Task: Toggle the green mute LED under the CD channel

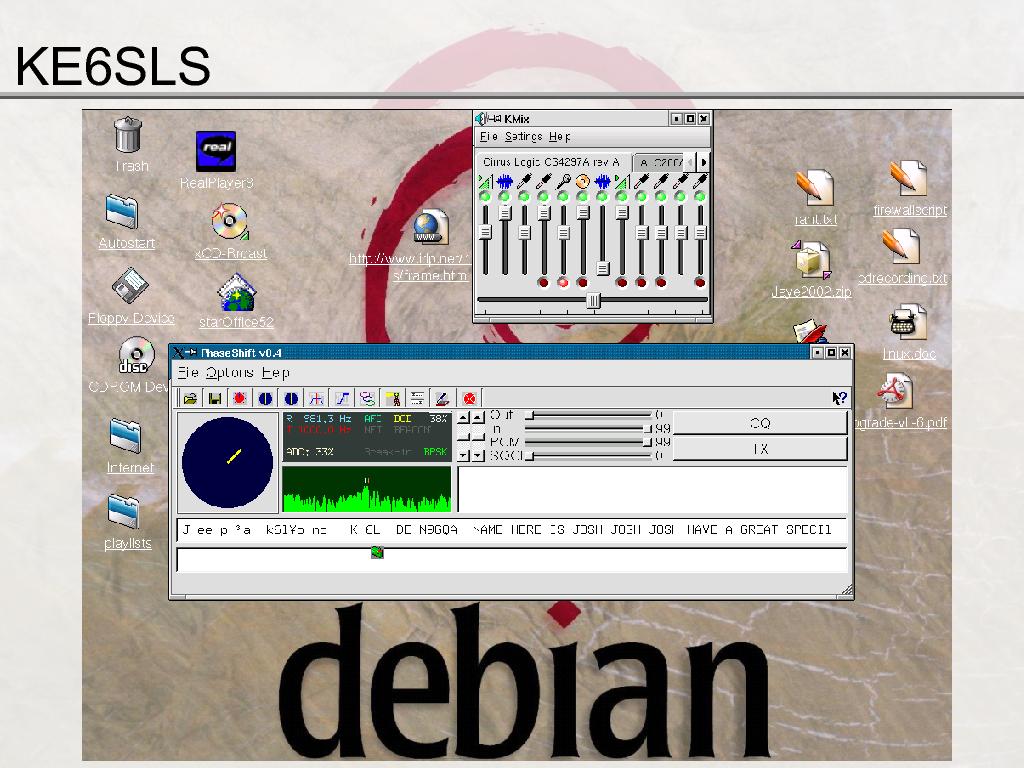Action: (582, 196)
